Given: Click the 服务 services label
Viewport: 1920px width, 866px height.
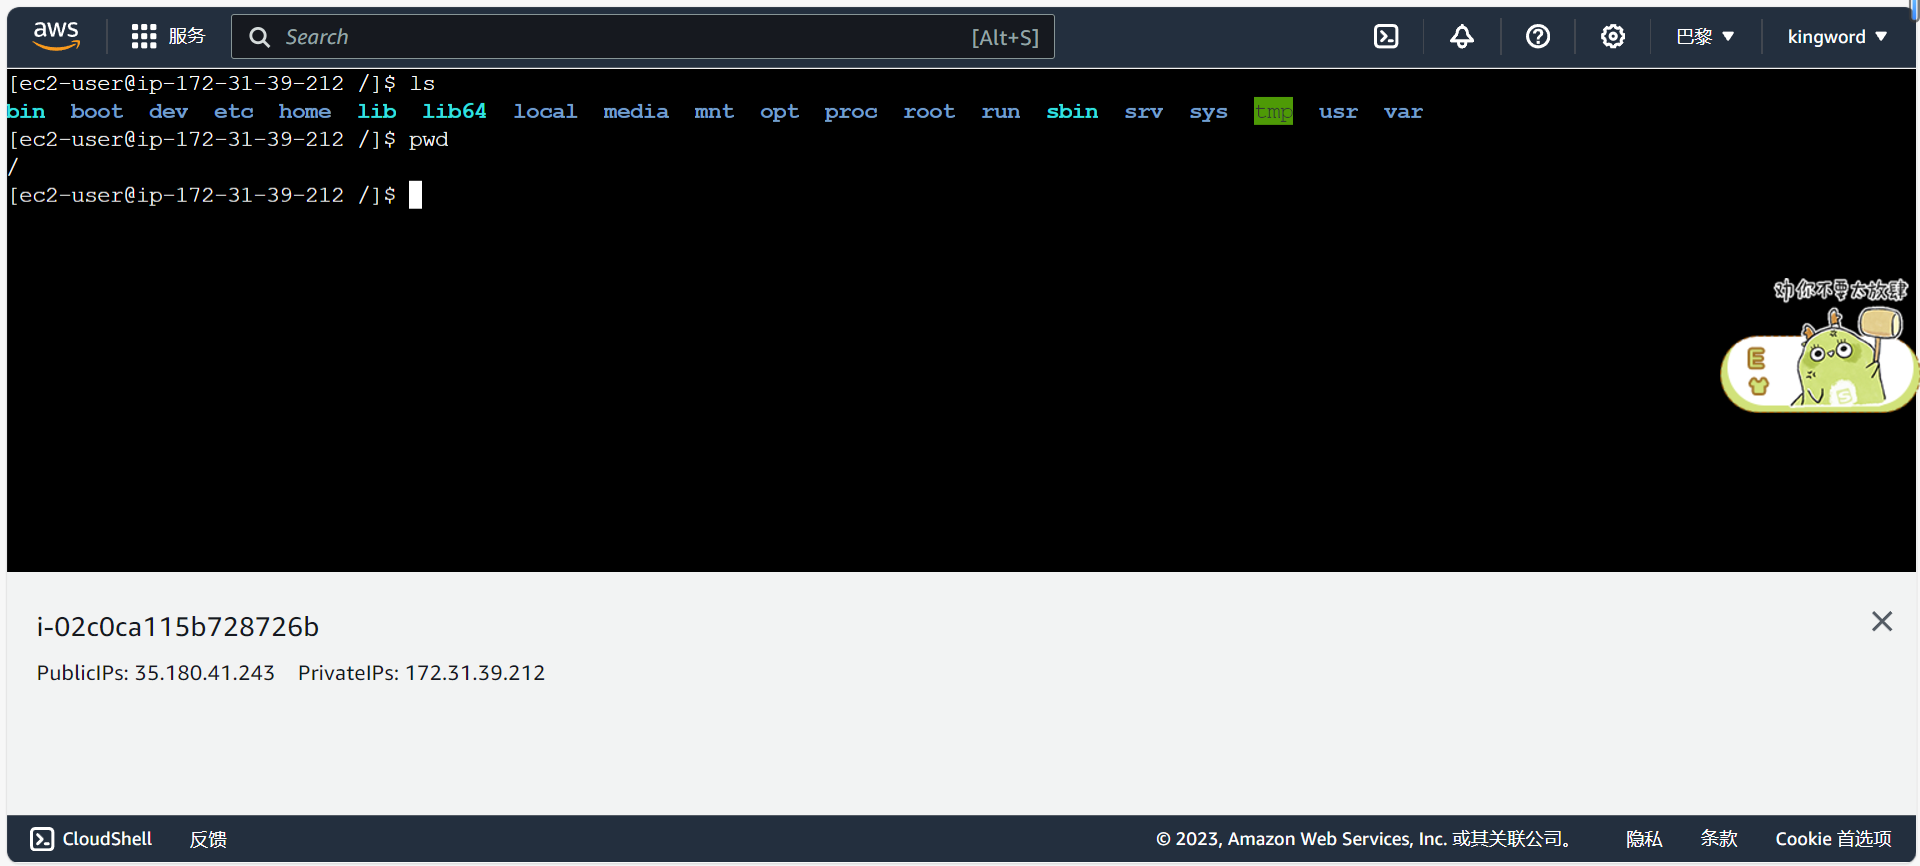Looking at the screenshot, I should point(187,37).
